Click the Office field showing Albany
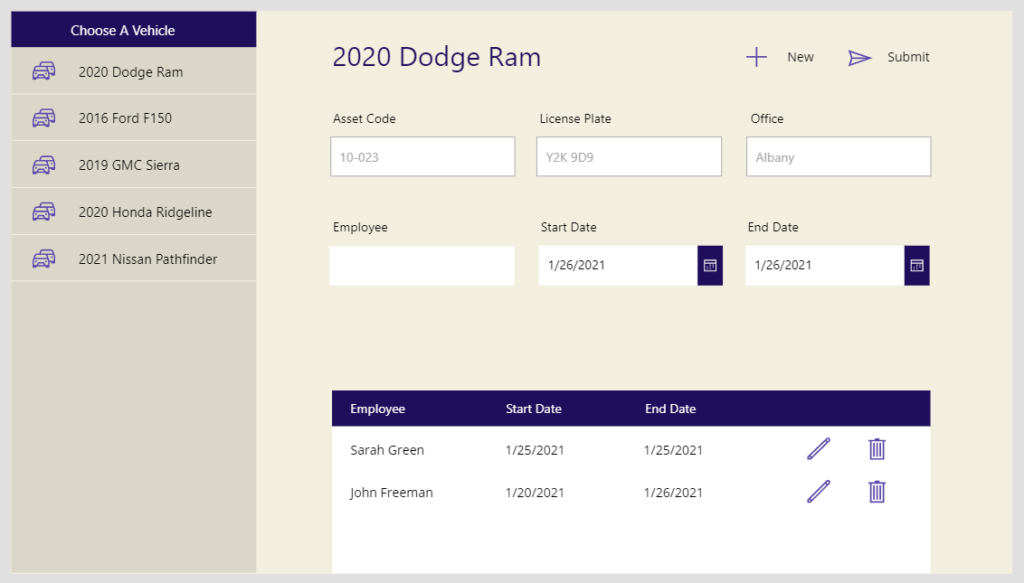 [x=838, y=156]
